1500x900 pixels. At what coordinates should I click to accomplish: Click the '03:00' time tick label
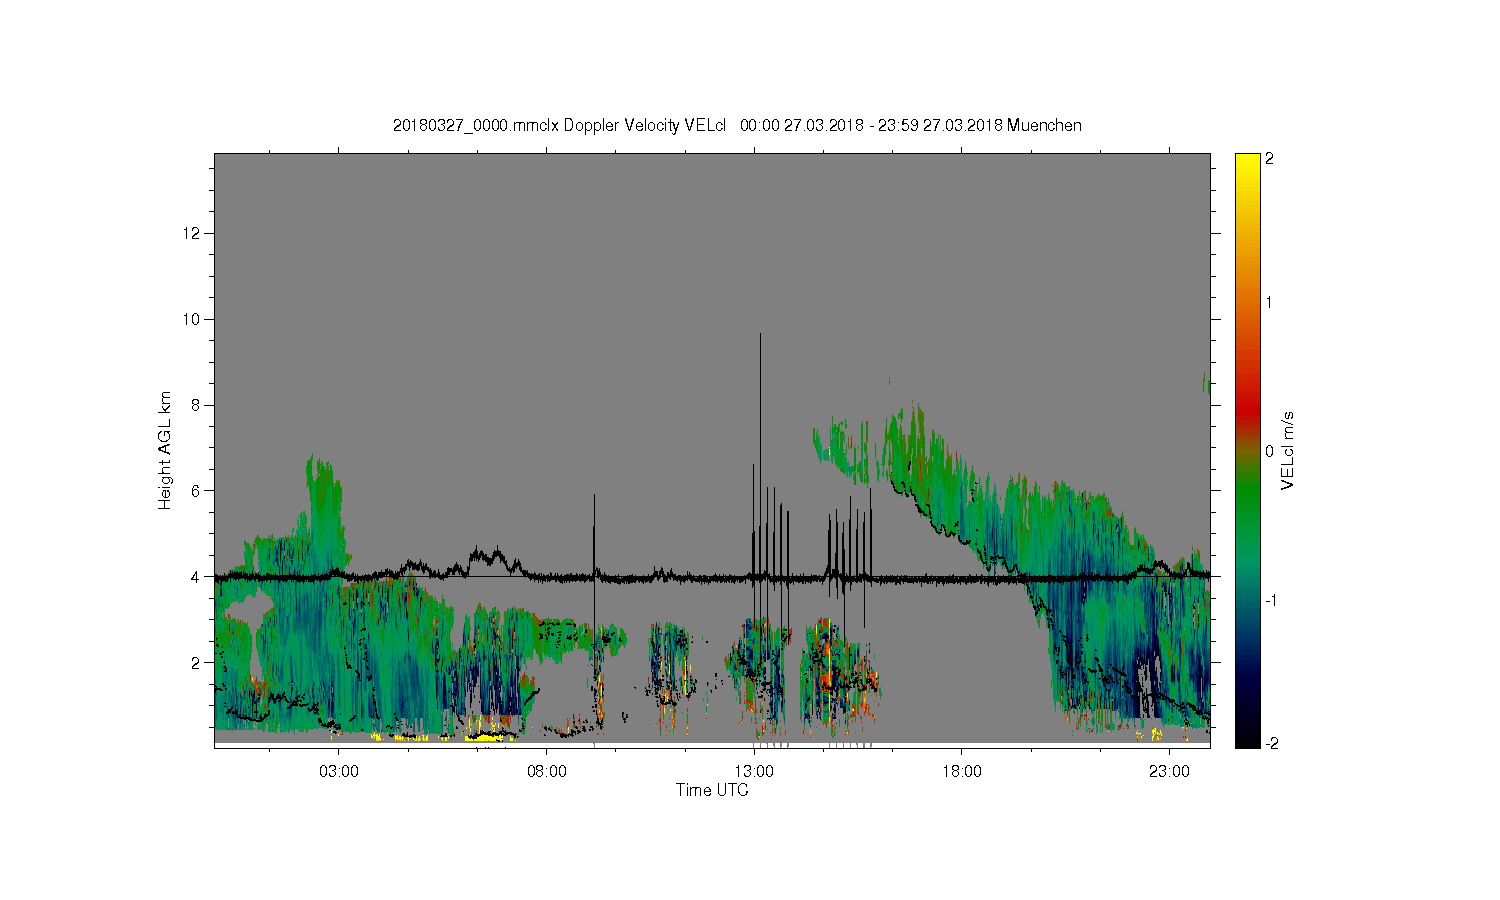tap(339, 772)
